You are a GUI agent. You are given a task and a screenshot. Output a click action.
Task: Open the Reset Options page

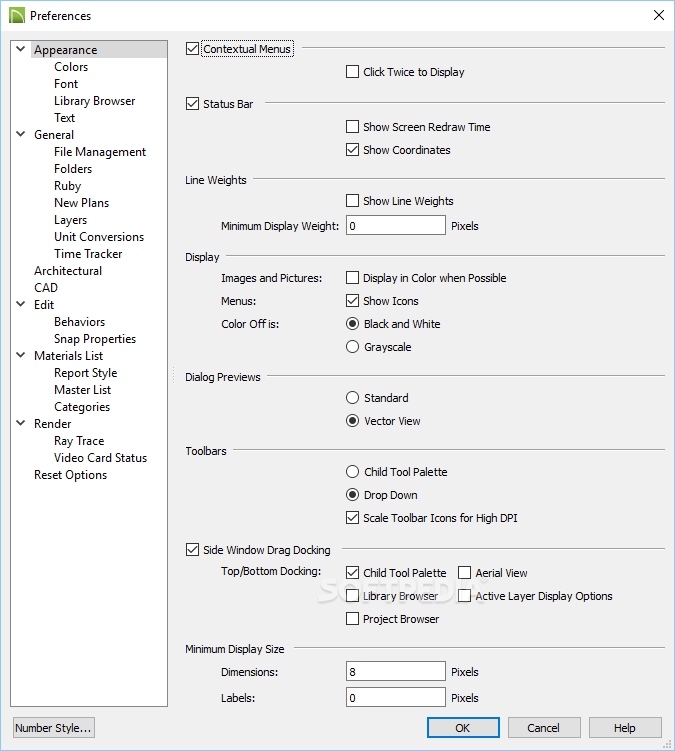click(x=70, y=475)
